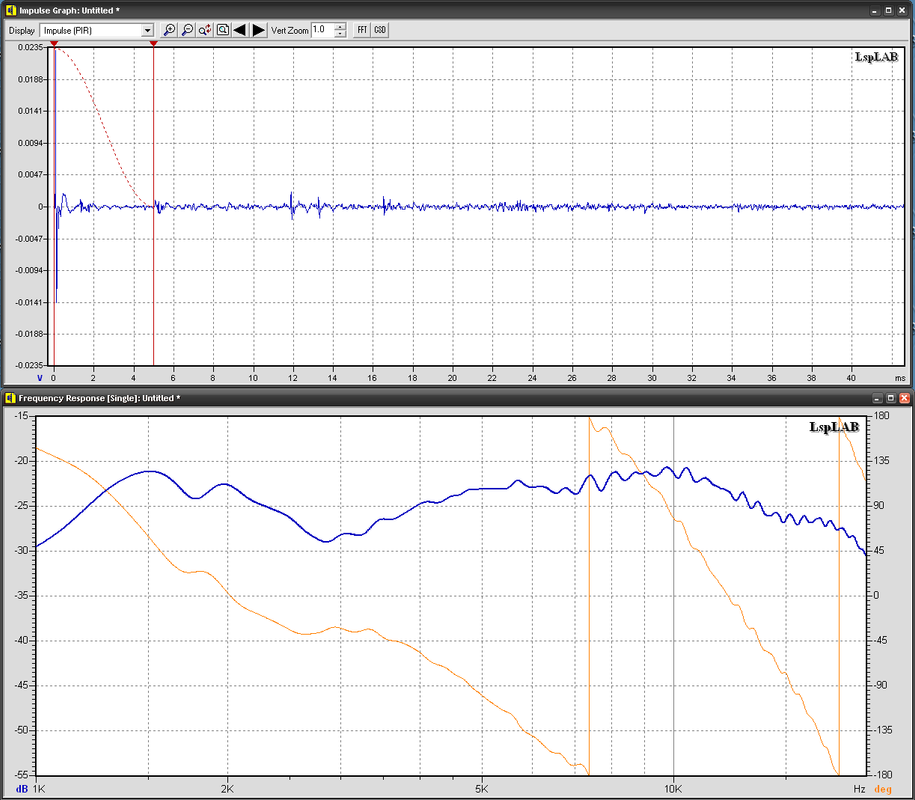
Task: Click the left red window marker at 0 ms
Action: click(54, 44)
